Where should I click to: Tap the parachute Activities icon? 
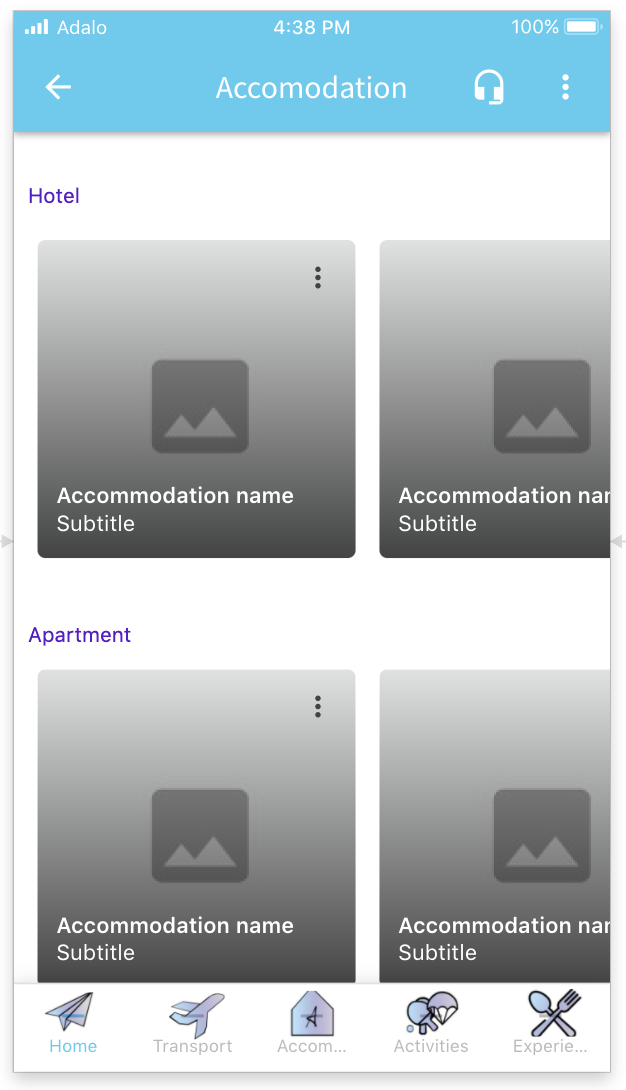click(431, 1012)
